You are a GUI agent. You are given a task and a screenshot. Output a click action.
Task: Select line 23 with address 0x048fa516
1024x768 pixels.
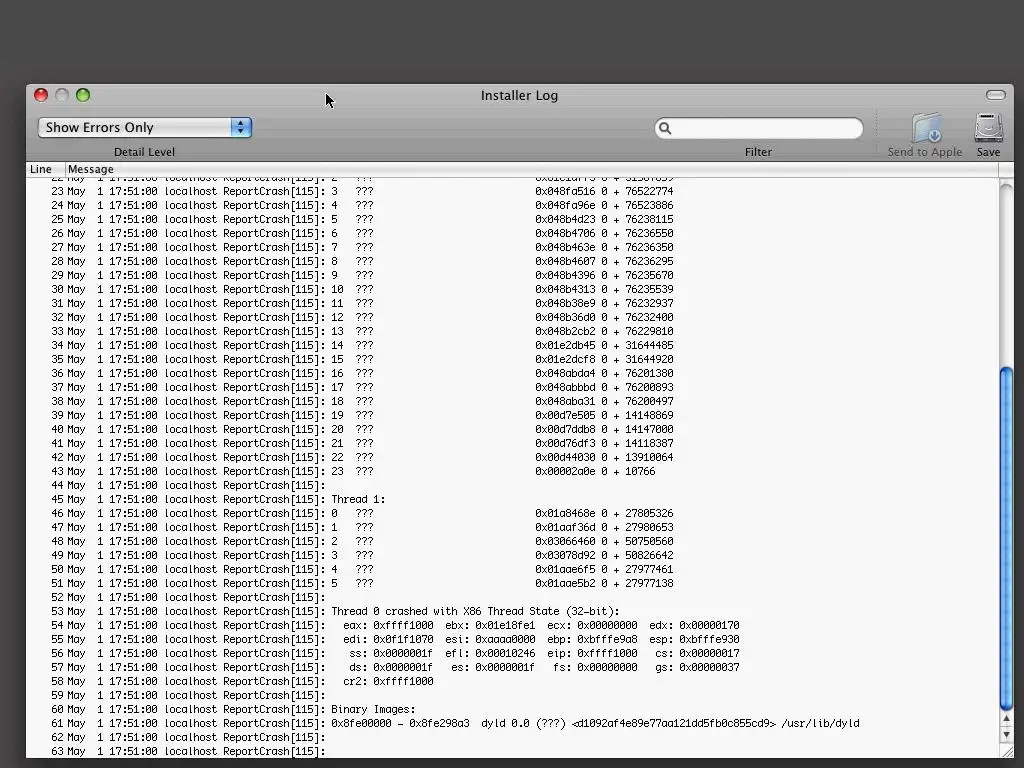click(x=512, y=191)
